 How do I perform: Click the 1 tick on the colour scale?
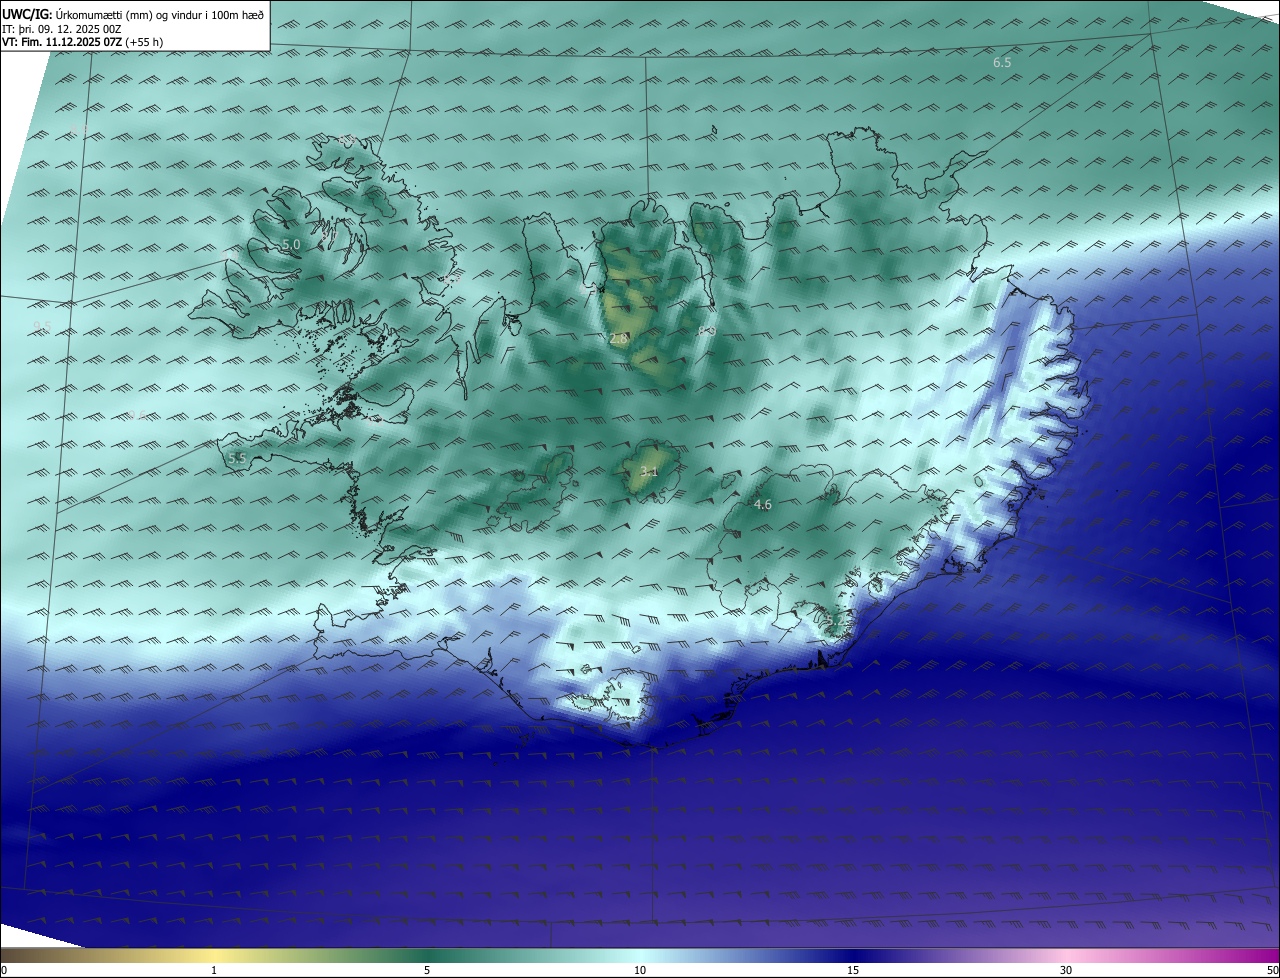click(x=214, y=970)
